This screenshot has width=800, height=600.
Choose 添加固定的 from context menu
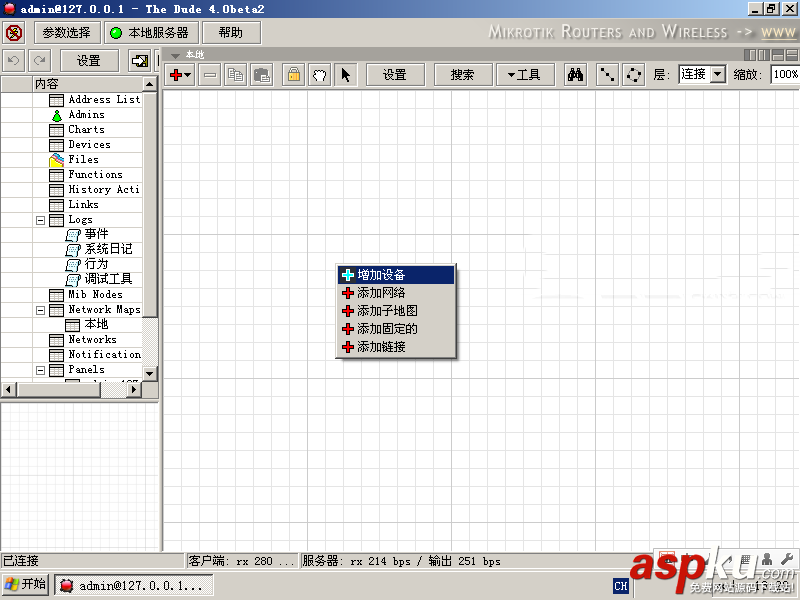(x=396, y=329)
